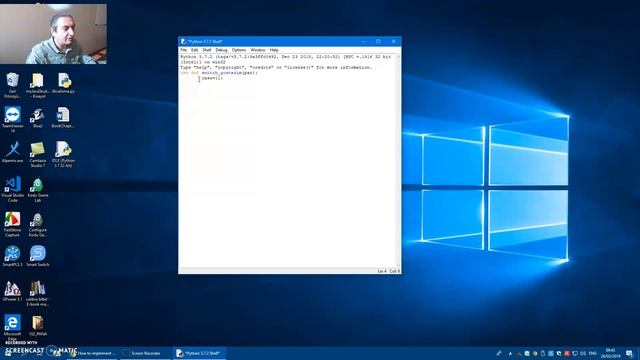Image resolution: width=640 pixels, height=360 pixels.
Task: Select the Alpemix.exe desktop icon
Action: click(13, 152)
